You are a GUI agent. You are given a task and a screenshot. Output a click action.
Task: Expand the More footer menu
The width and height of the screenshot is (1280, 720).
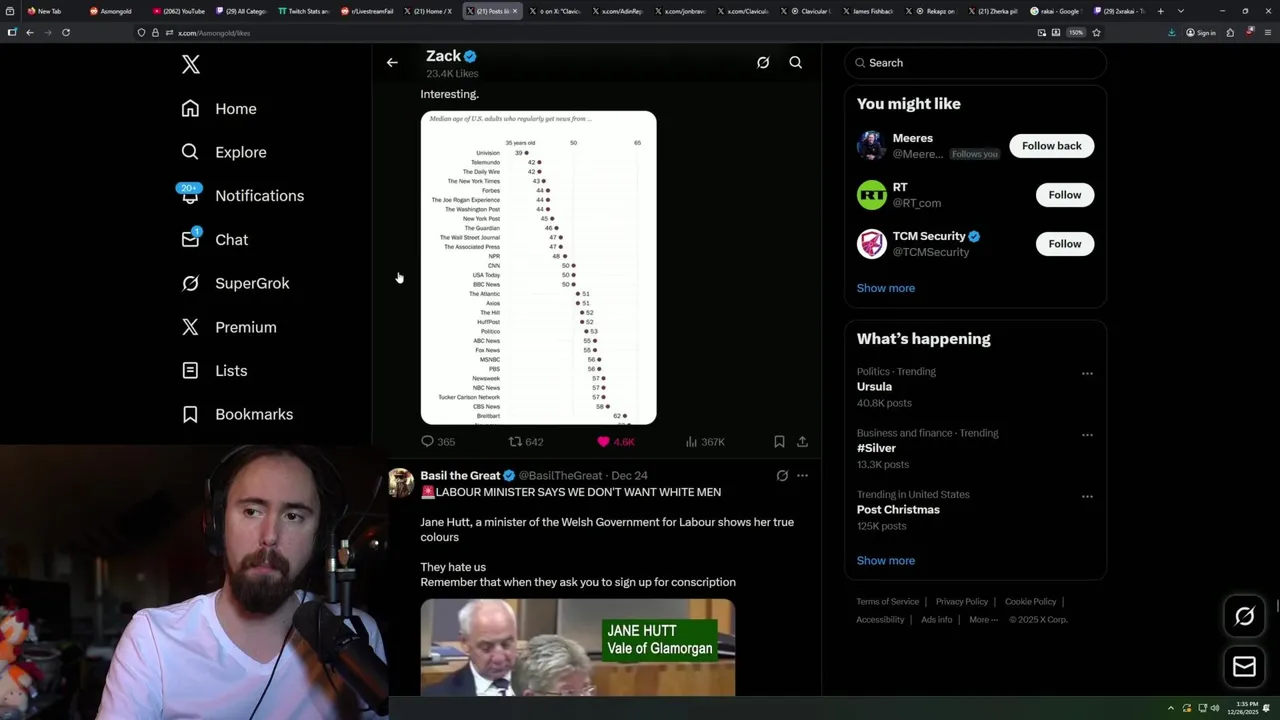(x=983, y=619)
